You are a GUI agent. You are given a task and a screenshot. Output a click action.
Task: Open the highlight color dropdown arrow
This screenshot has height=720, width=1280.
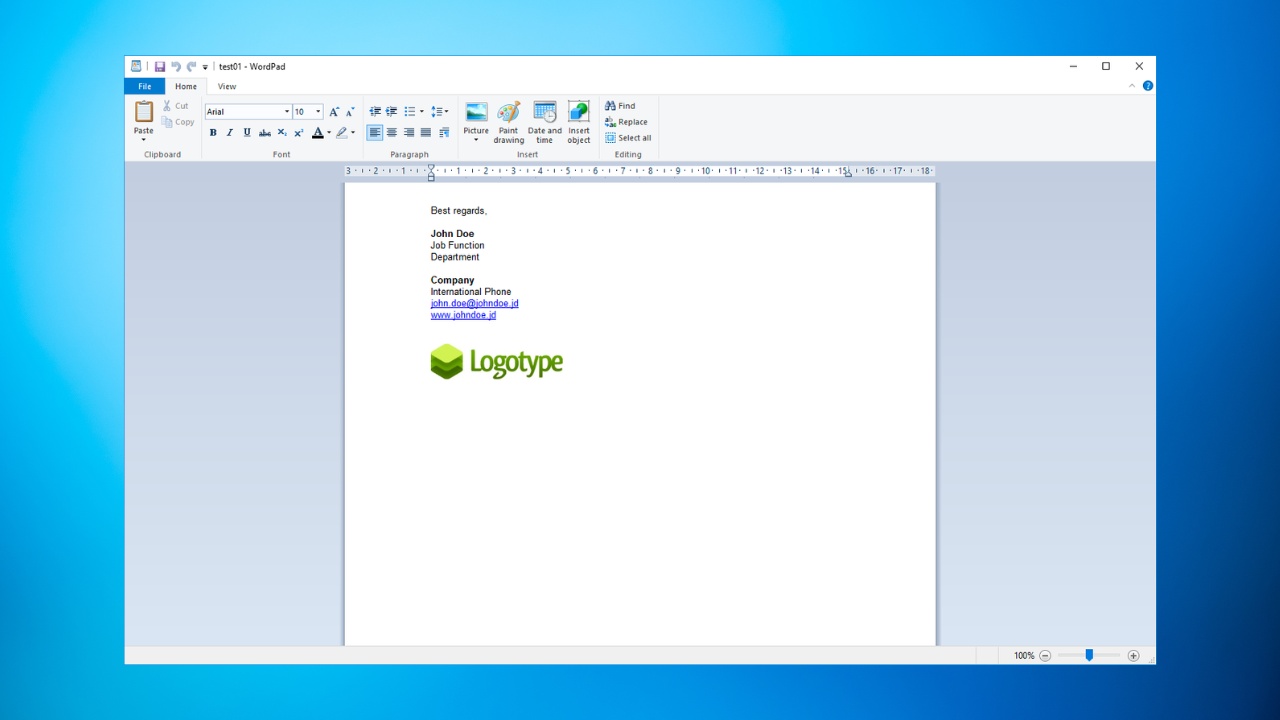pos(353,133)
